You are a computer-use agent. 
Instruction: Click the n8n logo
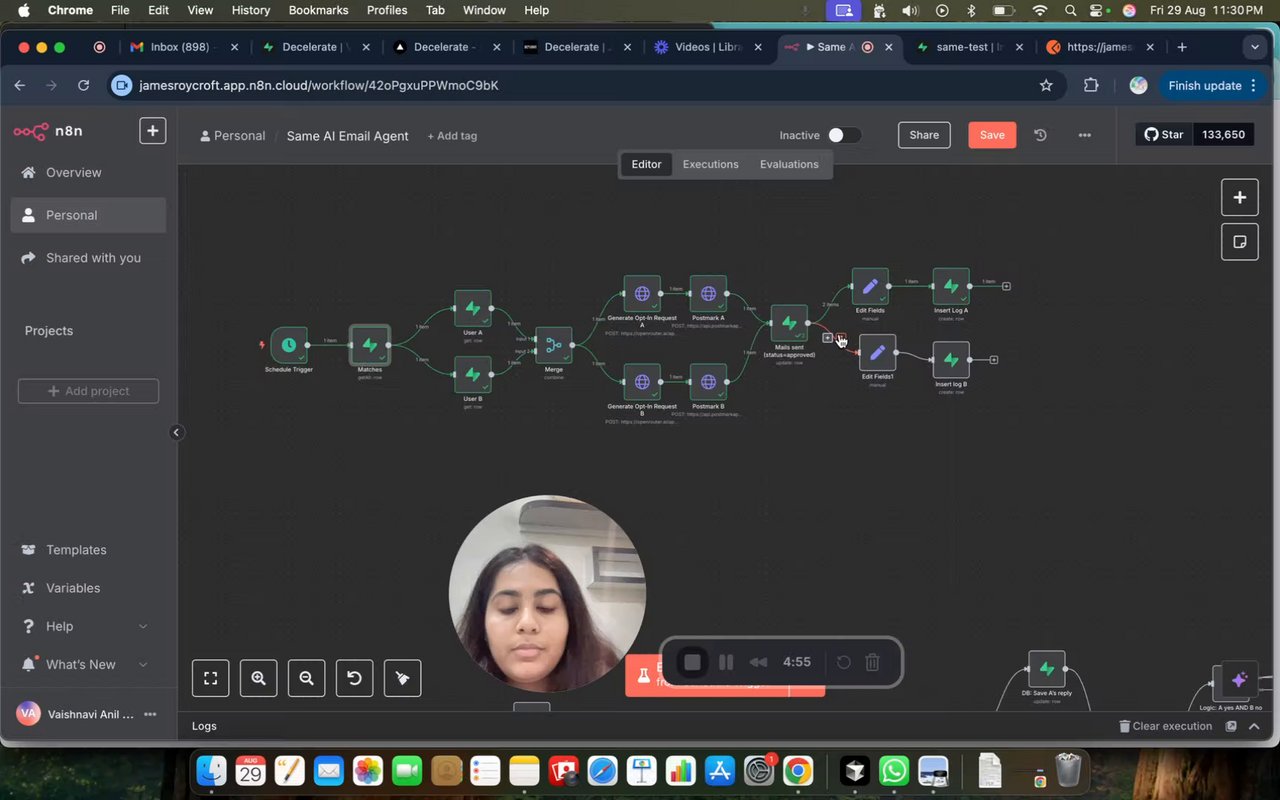[48, 131]
